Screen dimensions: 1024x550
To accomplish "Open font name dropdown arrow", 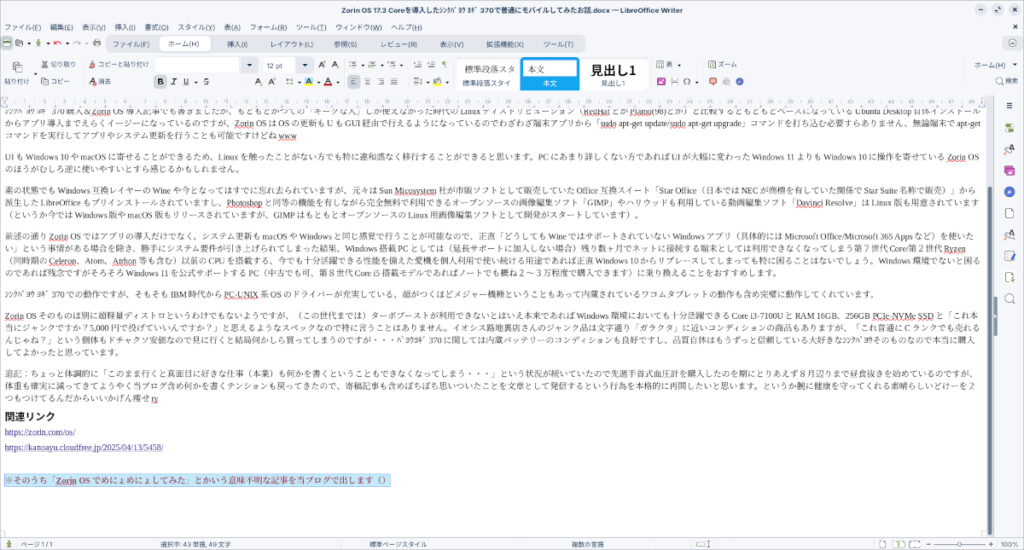I will coord(249,65).
